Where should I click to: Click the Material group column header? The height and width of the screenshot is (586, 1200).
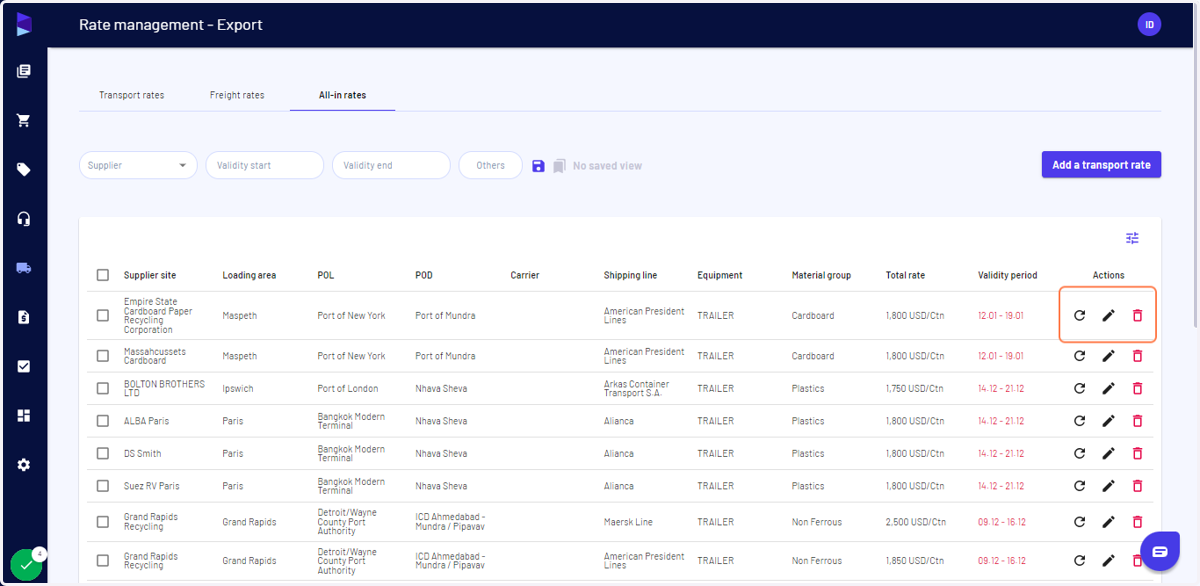[821, 275]
